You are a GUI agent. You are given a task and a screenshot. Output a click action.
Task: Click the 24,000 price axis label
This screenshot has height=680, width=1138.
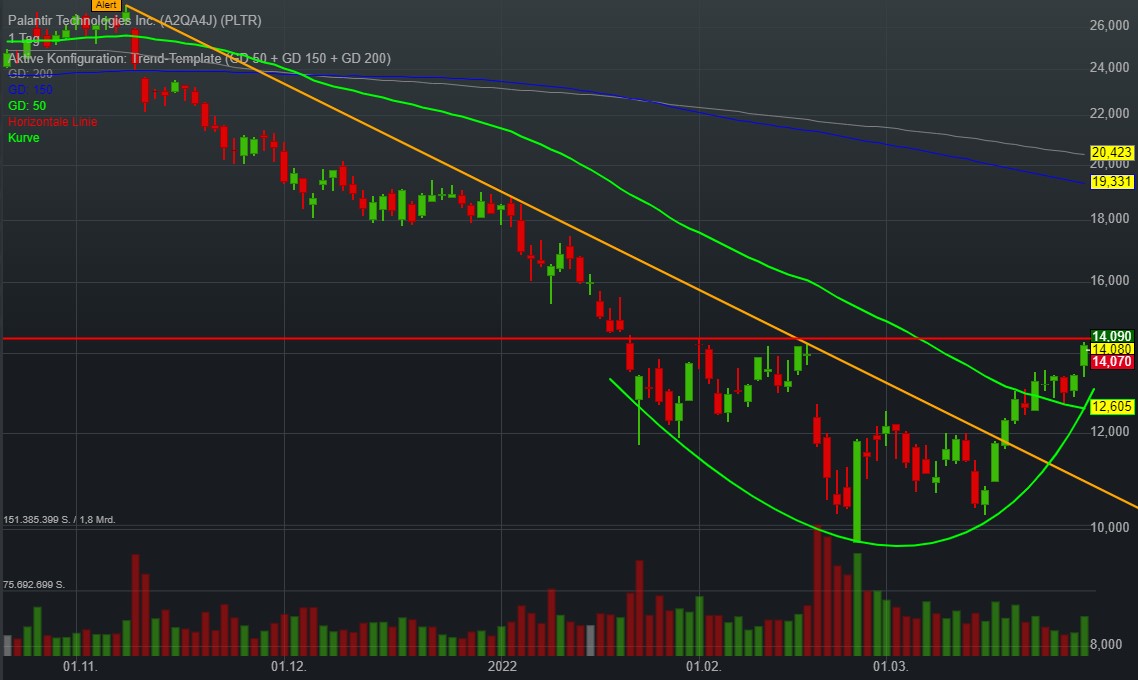tap(1109, 67)
